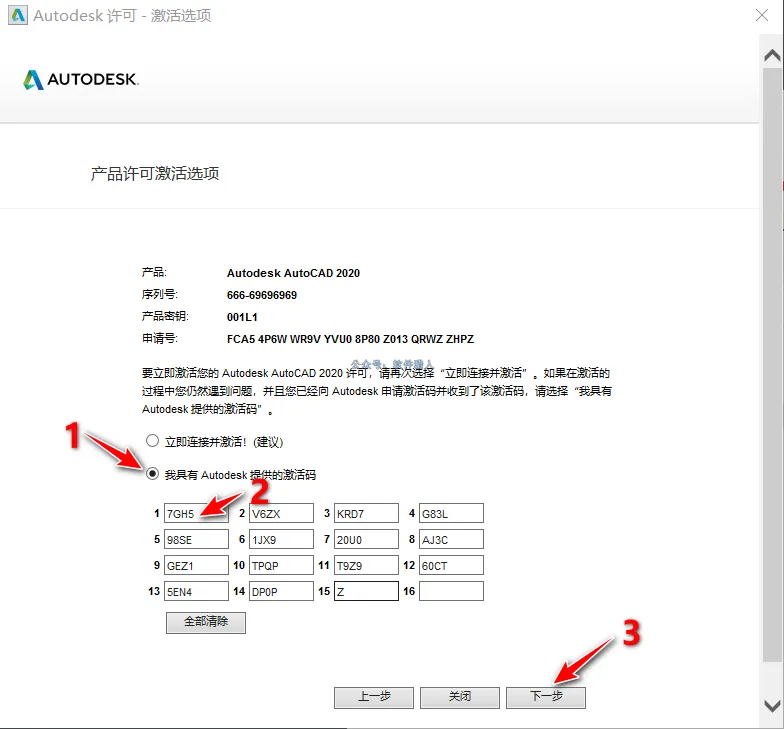
Task: Select 我具有 Autodesk 提供的激活码 radio option
Action: 152,474
